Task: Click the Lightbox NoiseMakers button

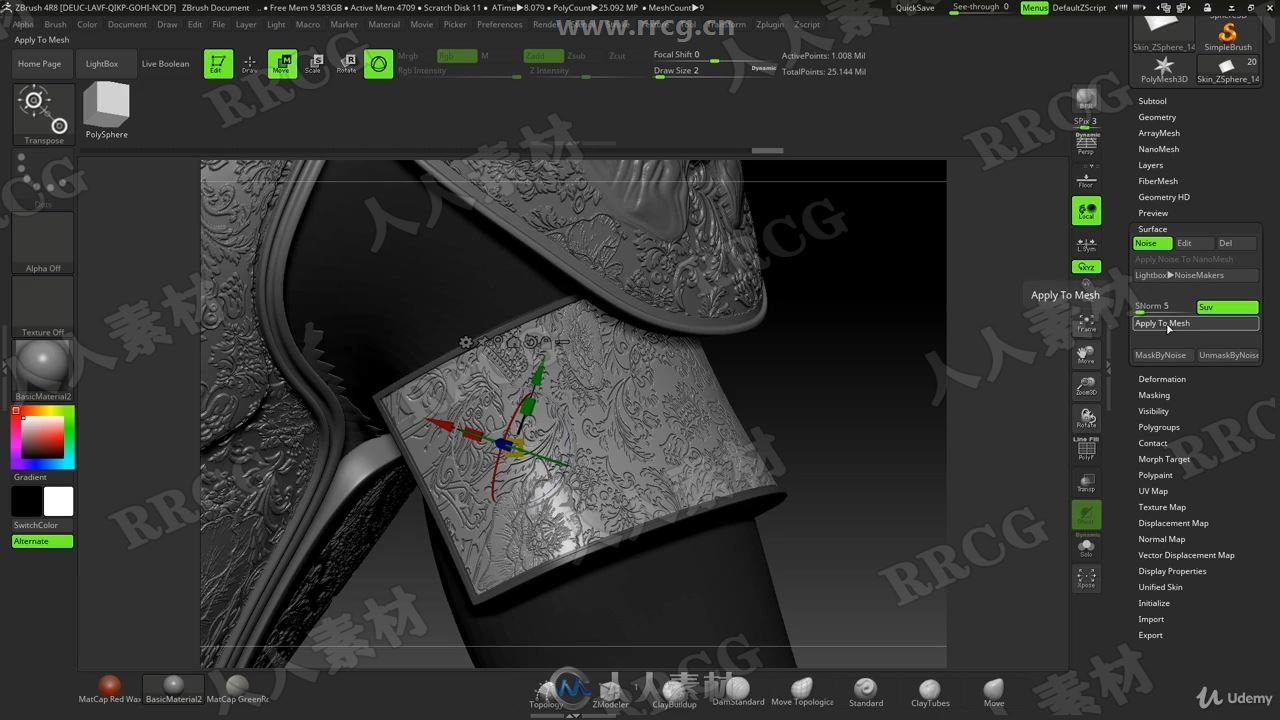Action: point(1195,275)
